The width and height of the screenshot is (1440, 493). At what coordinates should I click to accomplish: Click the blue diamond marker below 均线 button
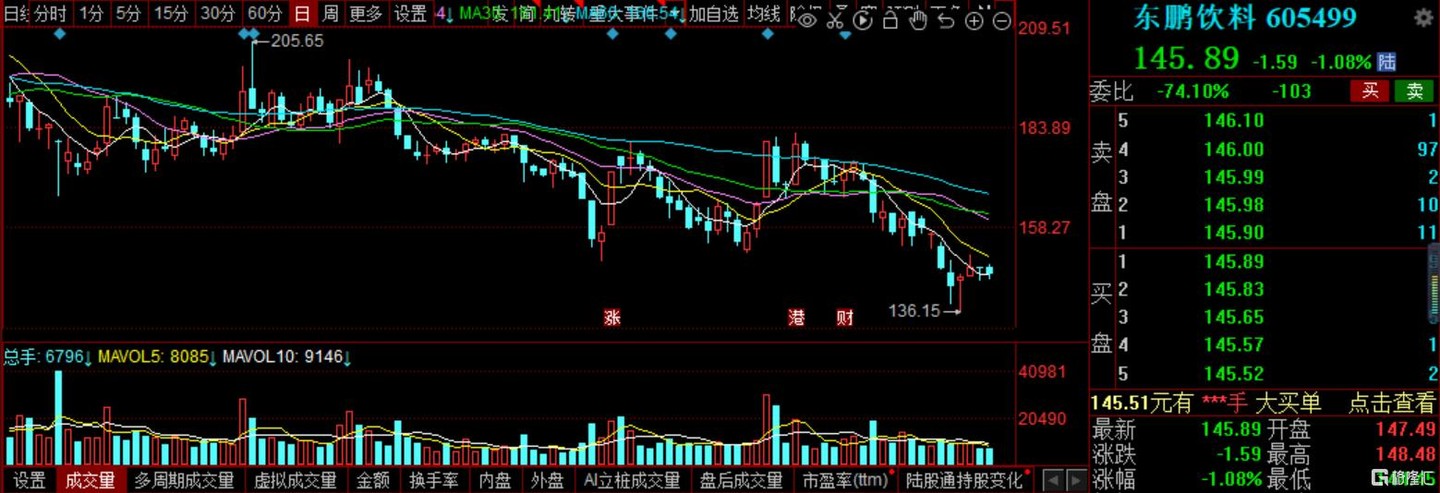click(x=767, y=35)
